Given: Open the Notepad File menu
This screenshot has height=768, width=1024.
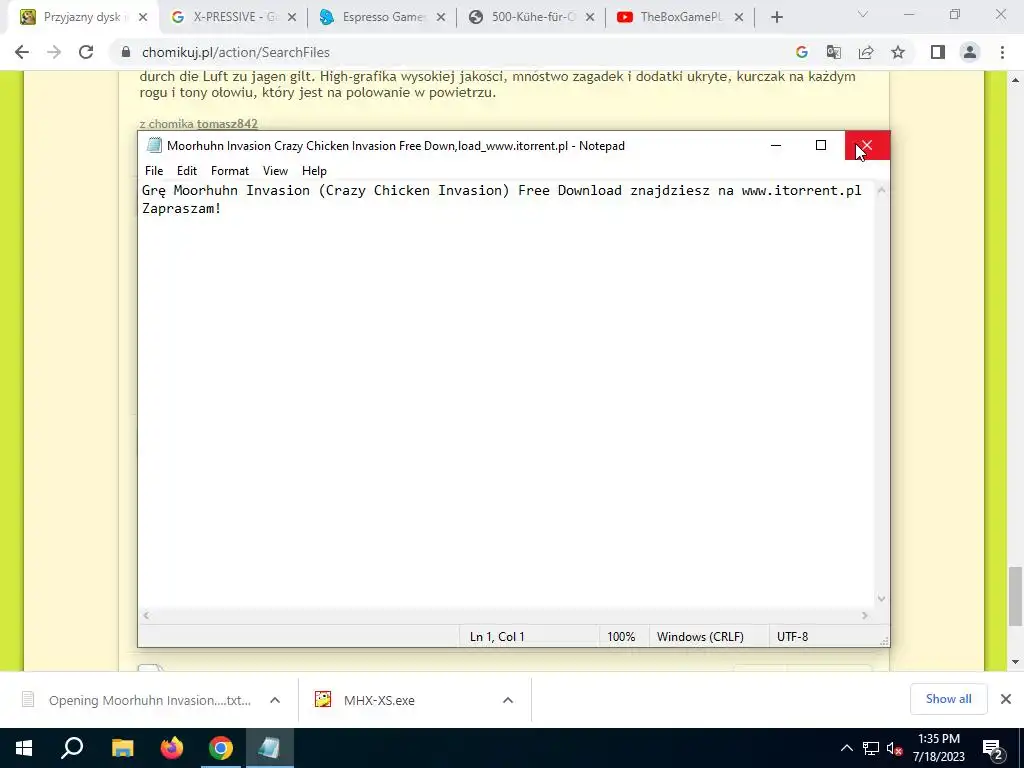Looking at the screenshot, I should pyautogui.click(x=154, y=170).
